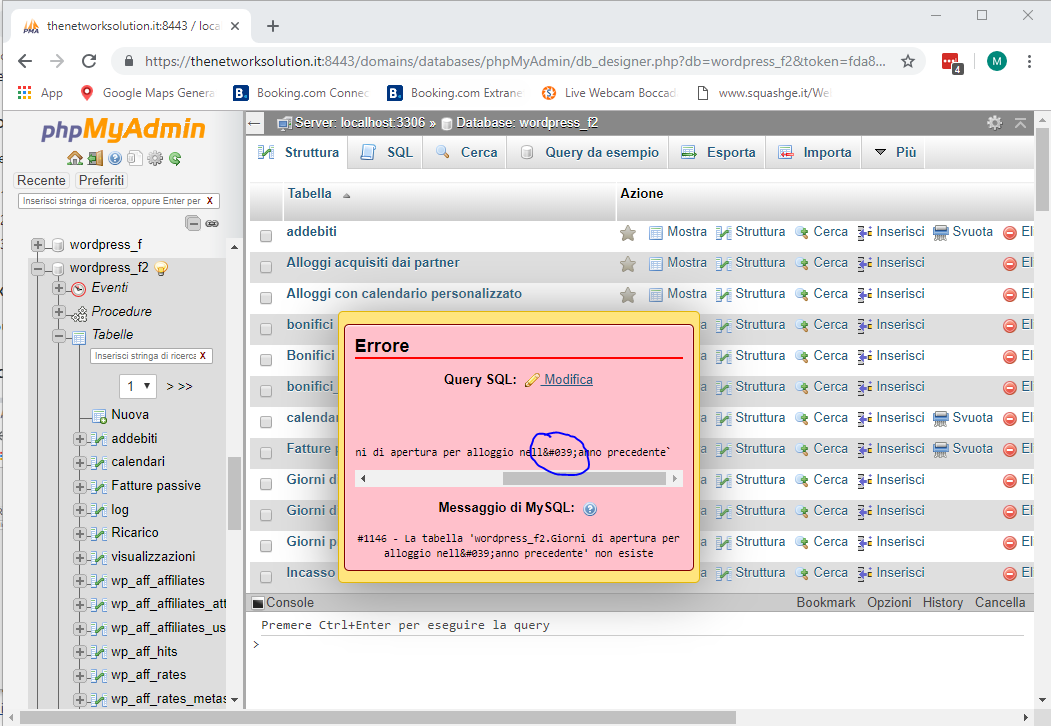The width and height of the screenshot is (1051, 726).
Task: Click the green reload navigation icon
Action: tap(175, 158)
